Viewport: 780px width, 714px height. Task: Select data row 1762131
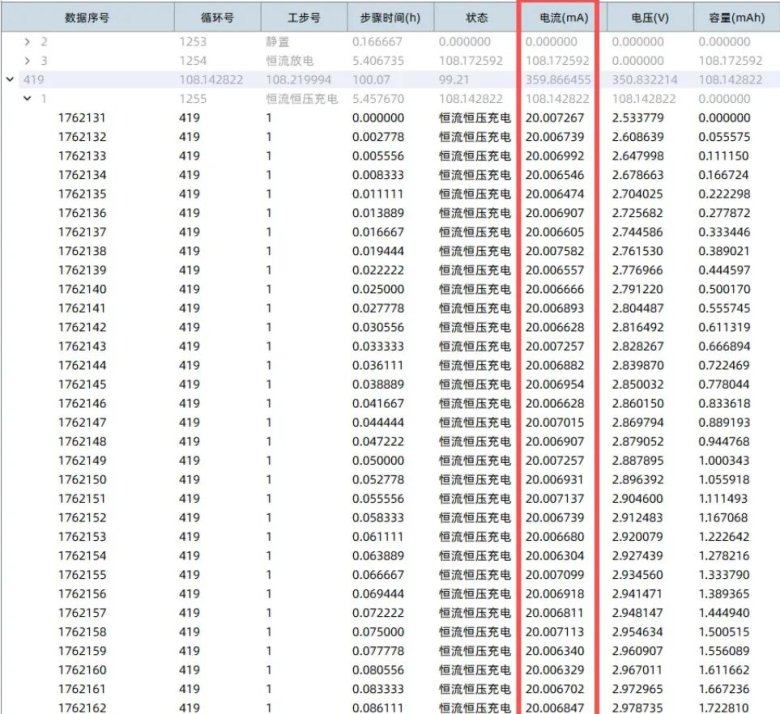tap(82, 118)
